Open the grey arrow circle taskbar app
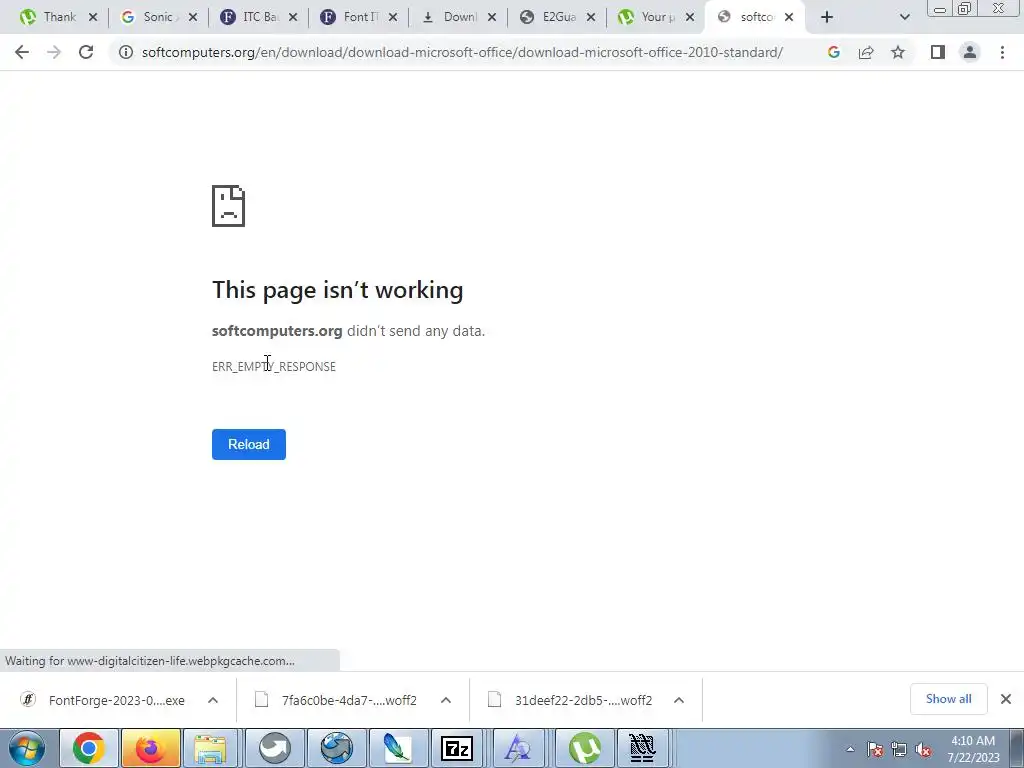1024x768 pixels. 274,748
